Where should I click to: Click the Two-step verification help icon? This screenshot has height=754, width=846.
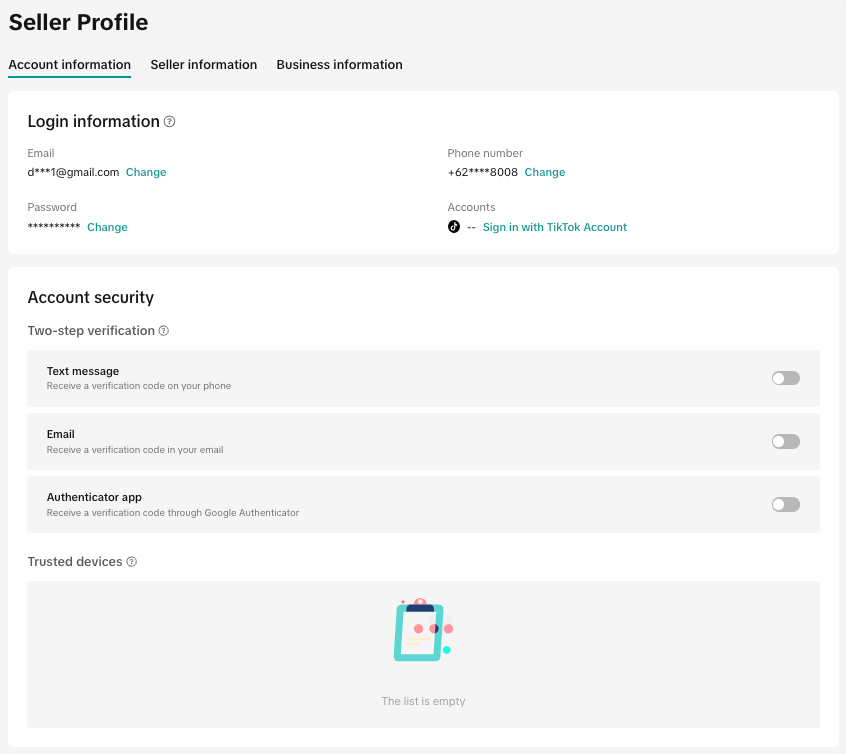tap(164, 331)
